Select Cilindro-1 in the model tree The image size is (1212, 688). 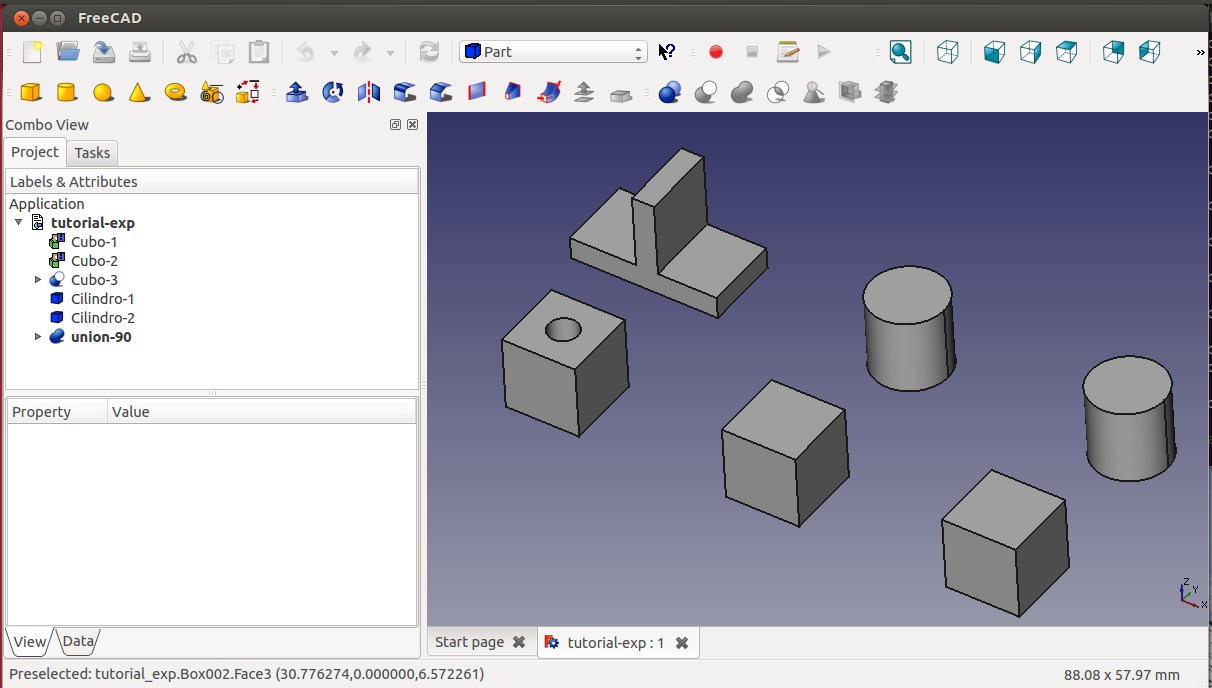click(x=102, y=299)
